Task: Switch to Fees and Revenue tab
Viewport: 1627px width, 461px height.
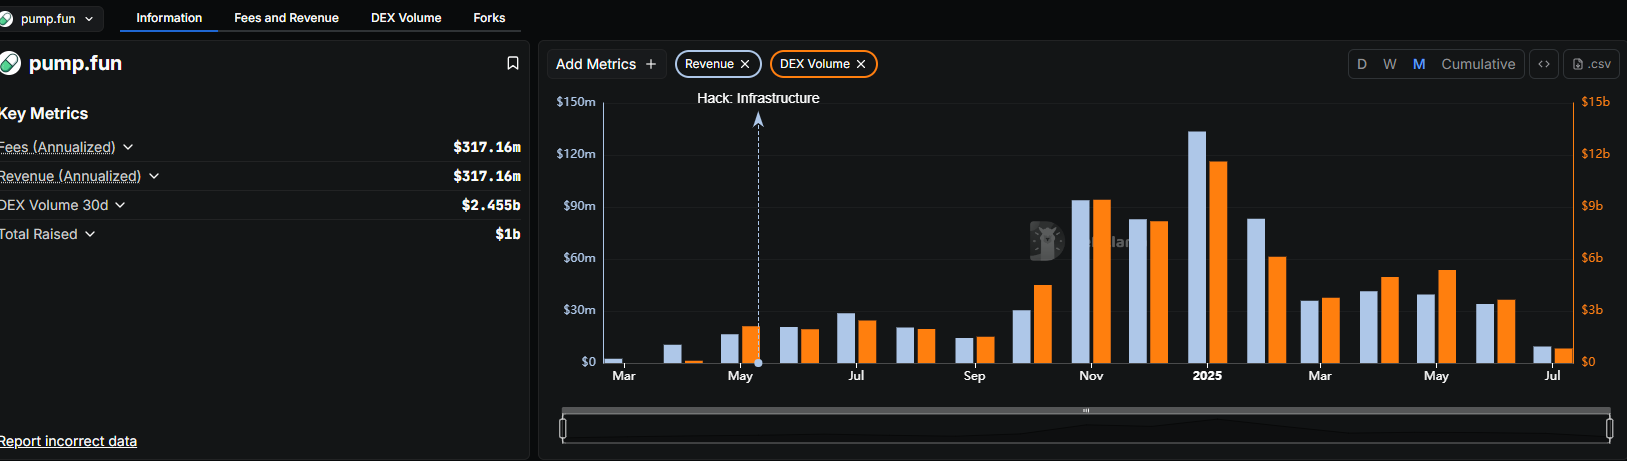Action: point(286,18)
